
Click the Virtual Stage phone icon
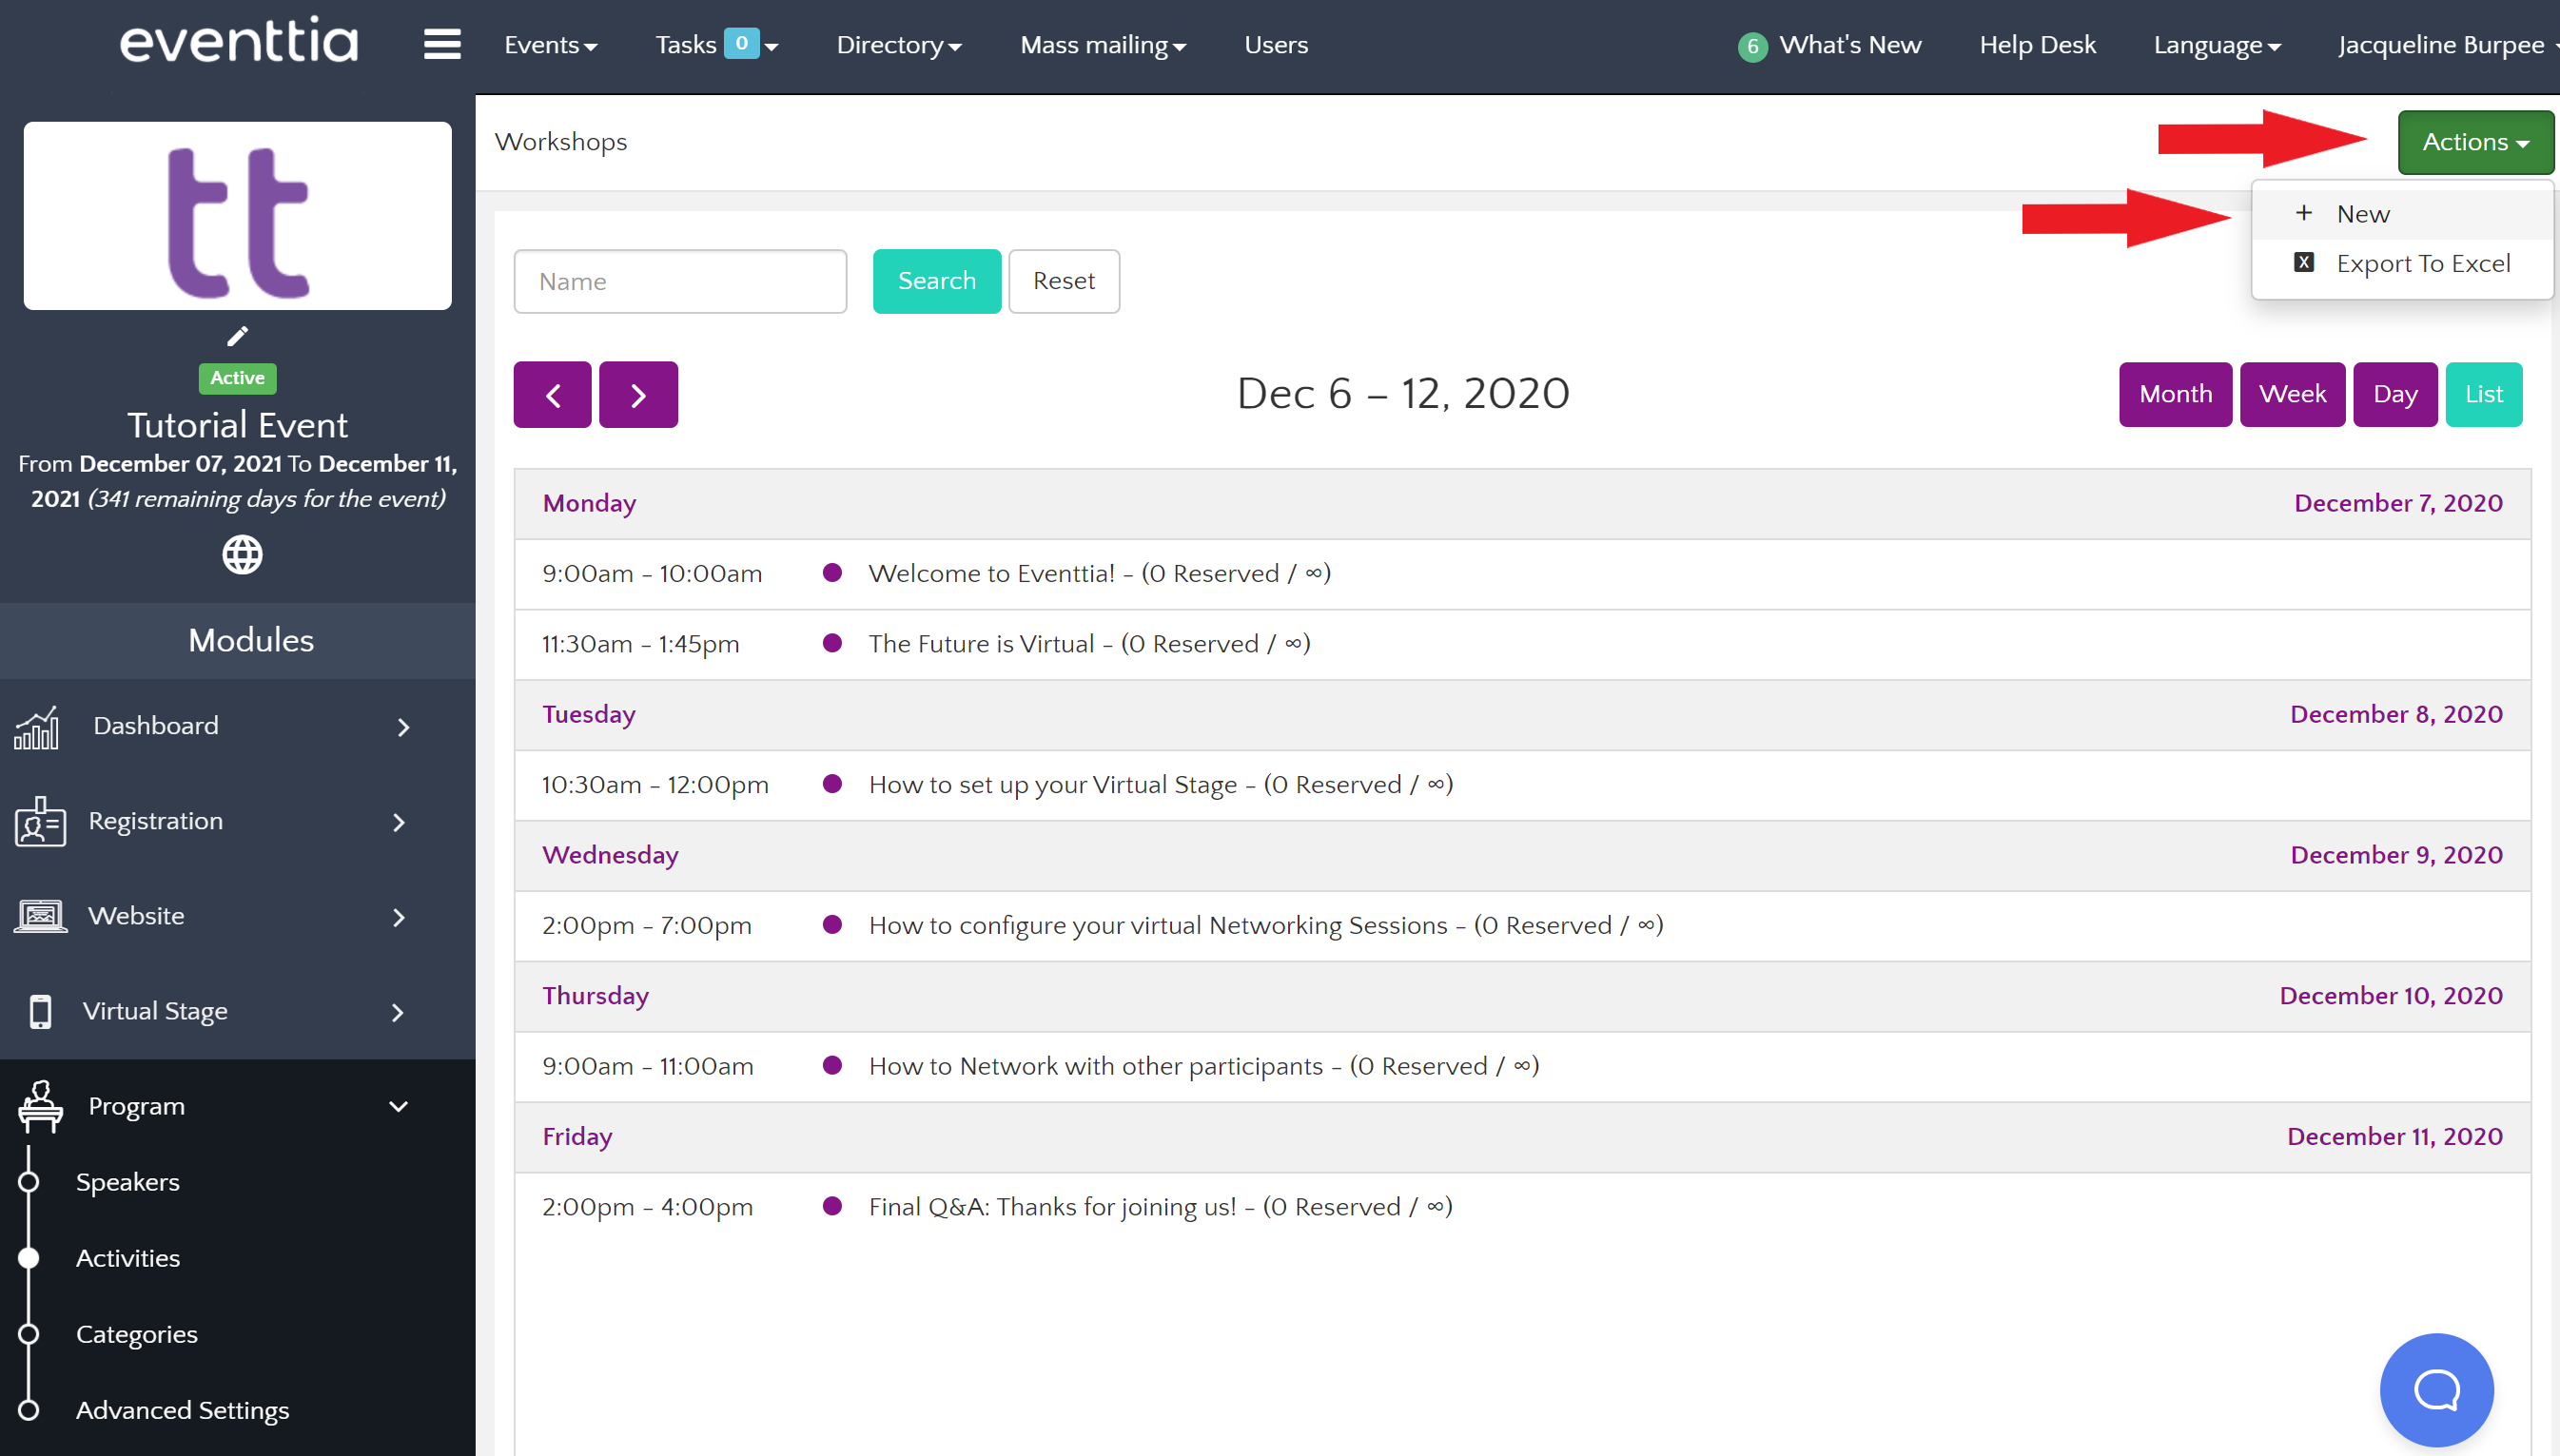tap(40, 1012)
